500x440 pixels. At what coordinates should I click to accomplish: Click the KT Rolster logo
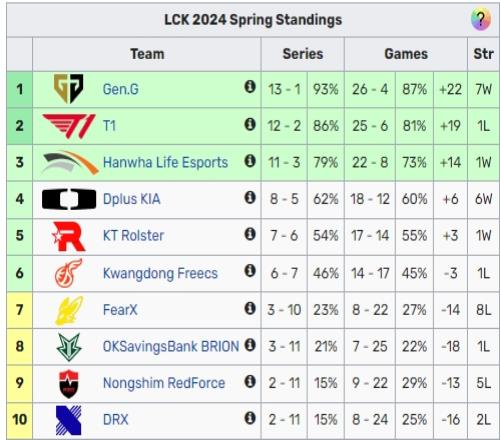coord(69,236)
